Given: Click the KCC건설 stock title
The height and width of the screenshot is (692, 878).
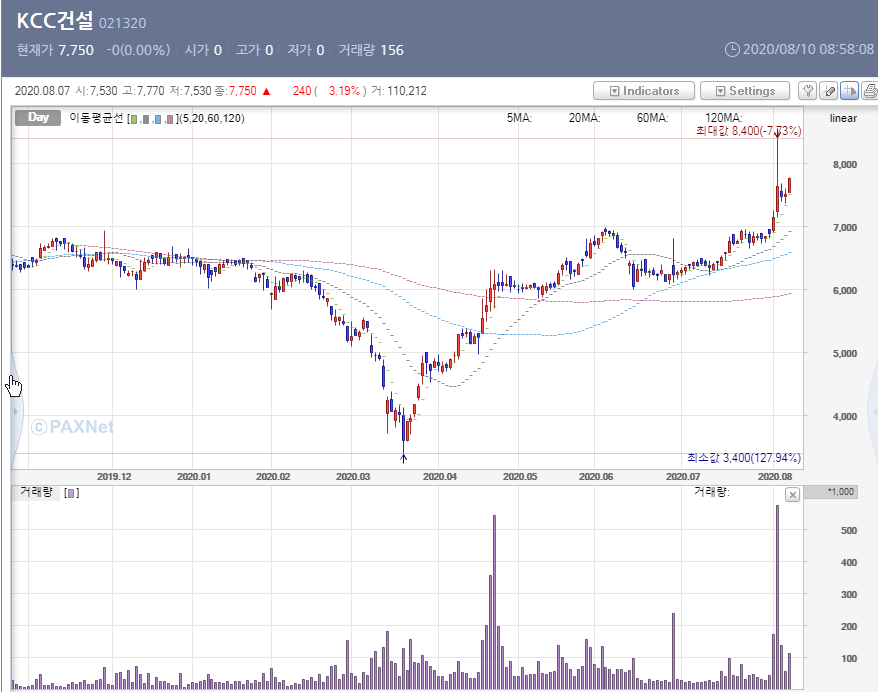Looking at the screenshot, I should tap(55, 21).
